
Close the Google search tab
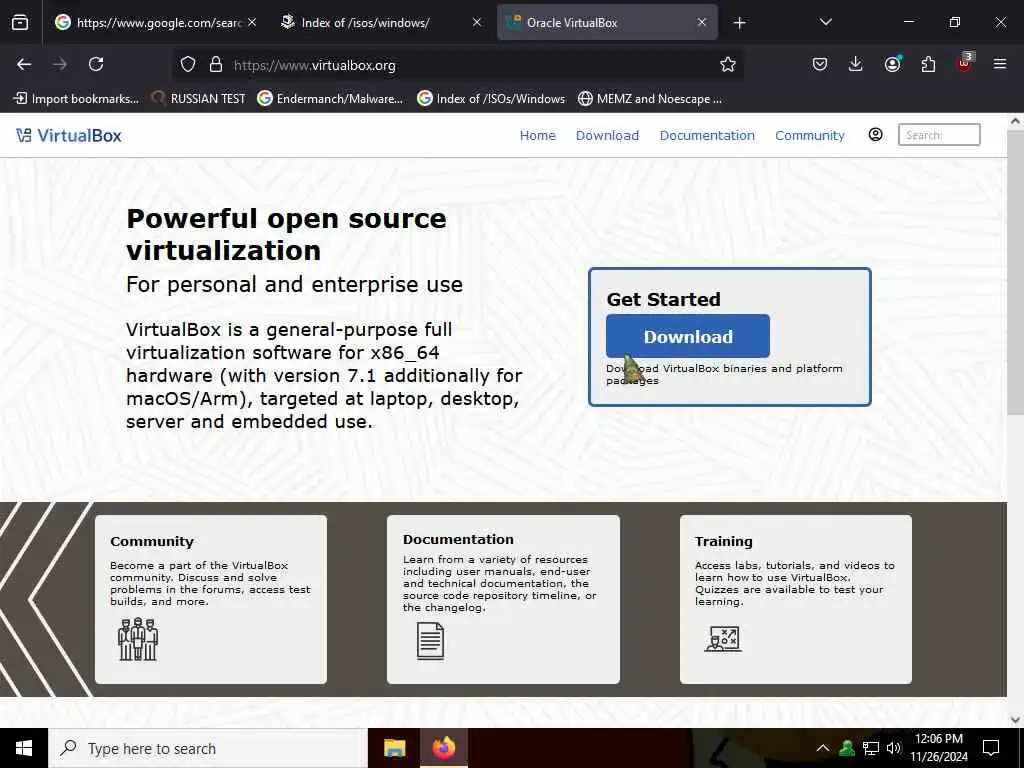(x=252, y=22)
